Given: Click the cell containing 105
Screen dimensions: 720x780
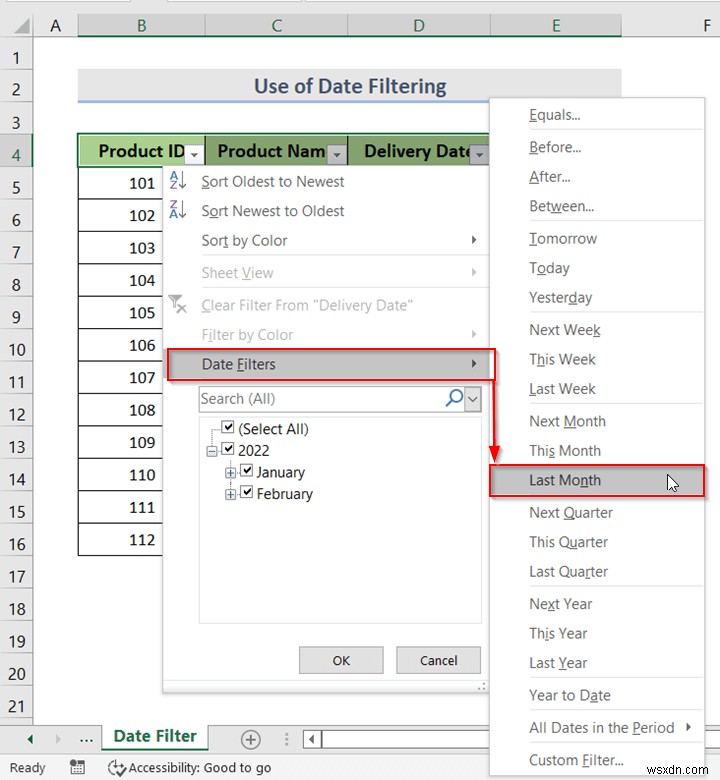Looking at the screenshot, I should (120, 313).
